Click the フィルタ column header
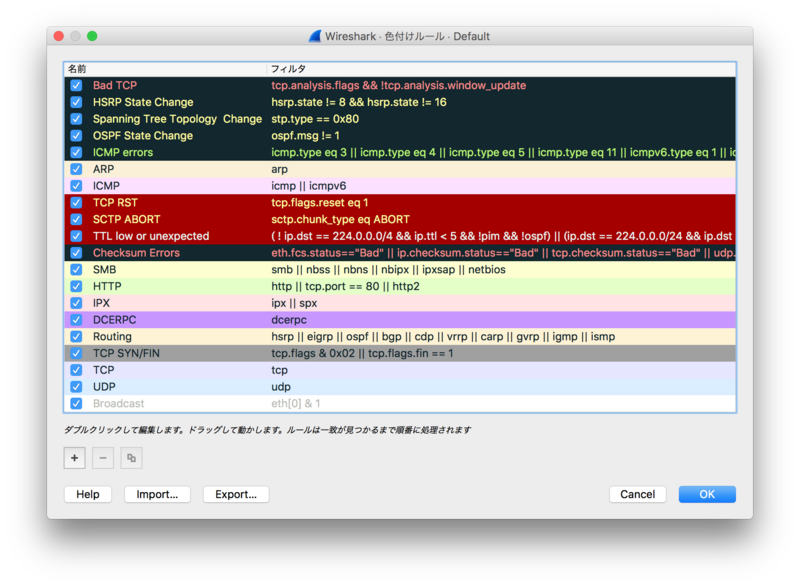The width and height of the screenshot is (800, 586). click(501, 69)
